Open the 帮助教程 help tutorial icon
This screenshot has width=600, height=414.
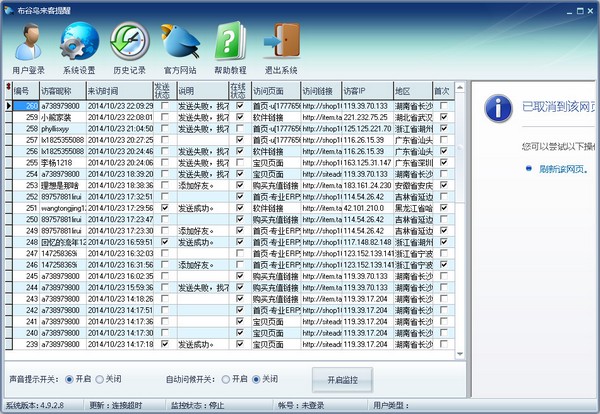pos(231,44)
